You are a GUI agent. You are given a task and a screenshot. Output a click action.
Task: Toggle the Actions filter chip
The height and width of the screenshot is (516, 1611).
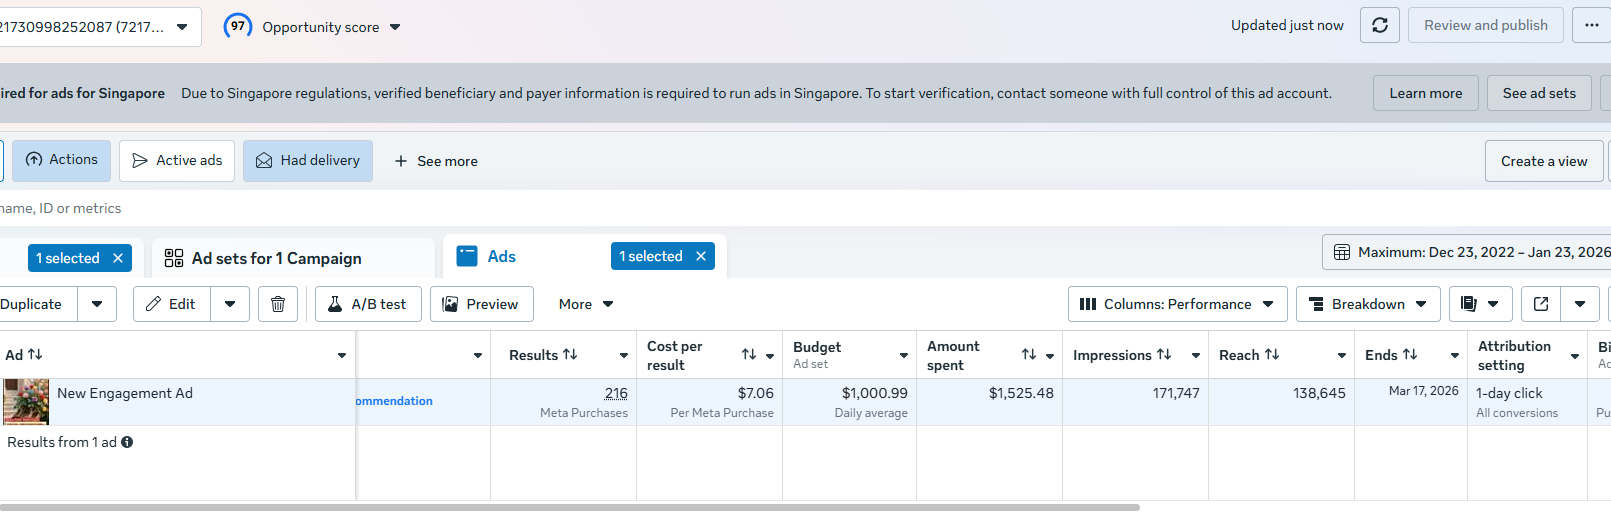(62, 160)
